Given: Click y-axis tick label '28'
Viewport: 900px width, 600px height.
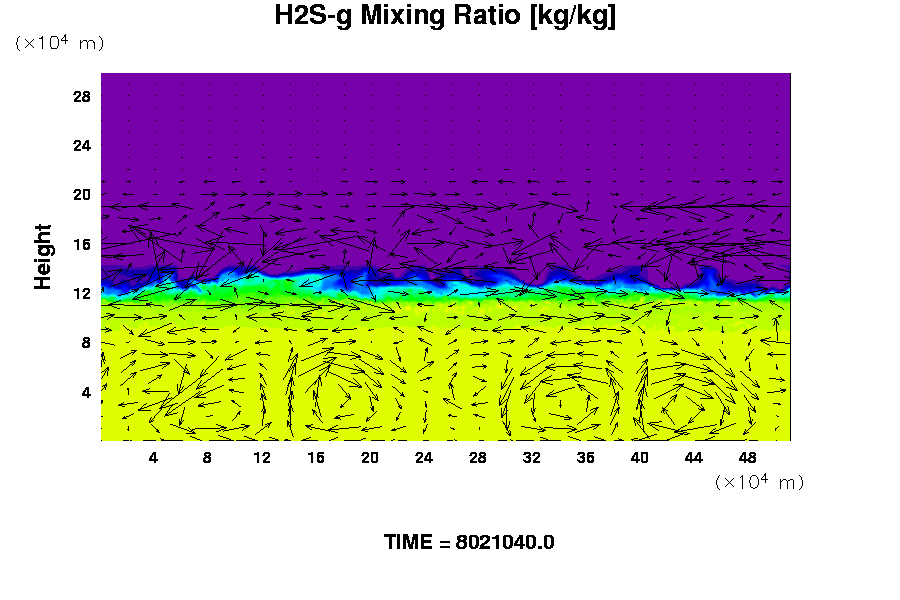Looking at the screenshot, I should point(82,96).
